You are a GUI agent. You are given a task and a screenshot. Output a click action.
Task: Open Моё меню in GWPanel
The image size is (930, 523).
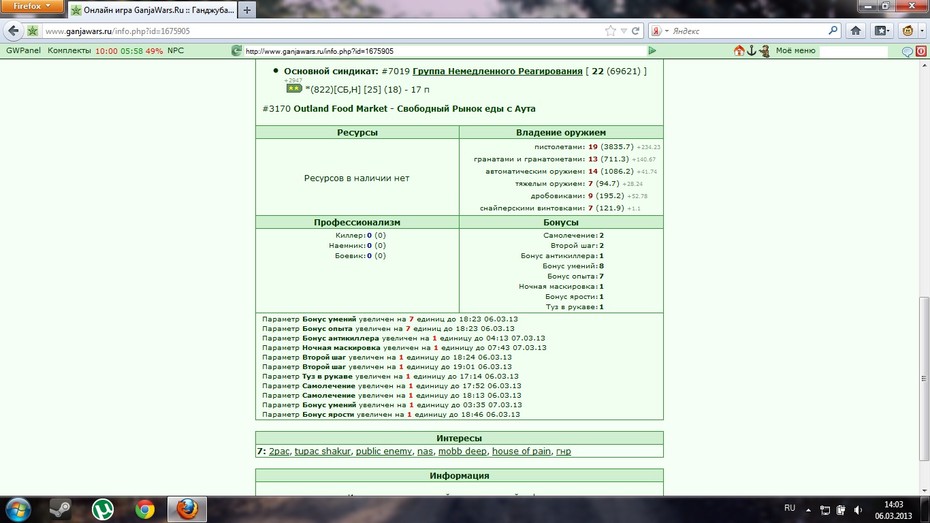tap(795, 51)
